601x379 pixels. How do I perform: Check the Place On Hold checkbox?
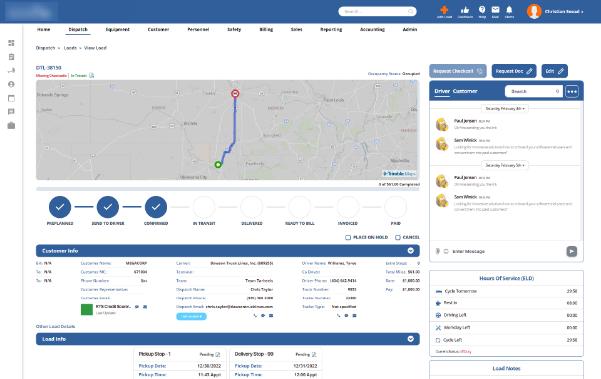pos(348,237)
